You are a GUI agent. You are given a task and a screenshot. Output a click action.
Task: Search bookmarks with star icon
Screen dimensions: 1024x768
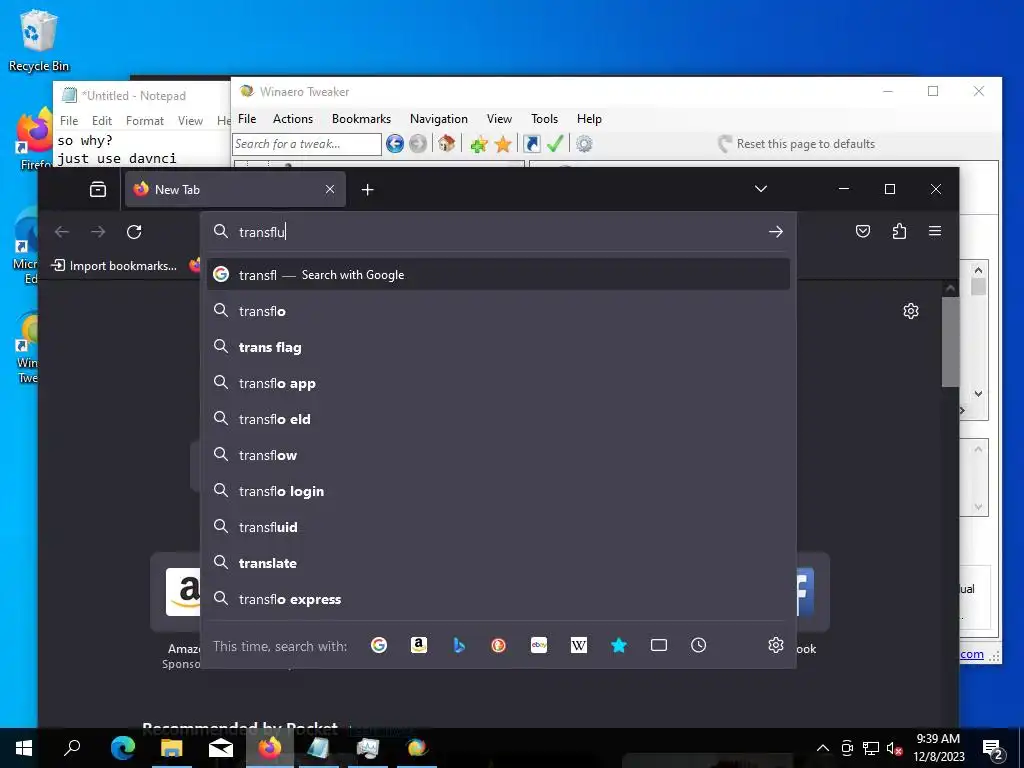[618, 646]
